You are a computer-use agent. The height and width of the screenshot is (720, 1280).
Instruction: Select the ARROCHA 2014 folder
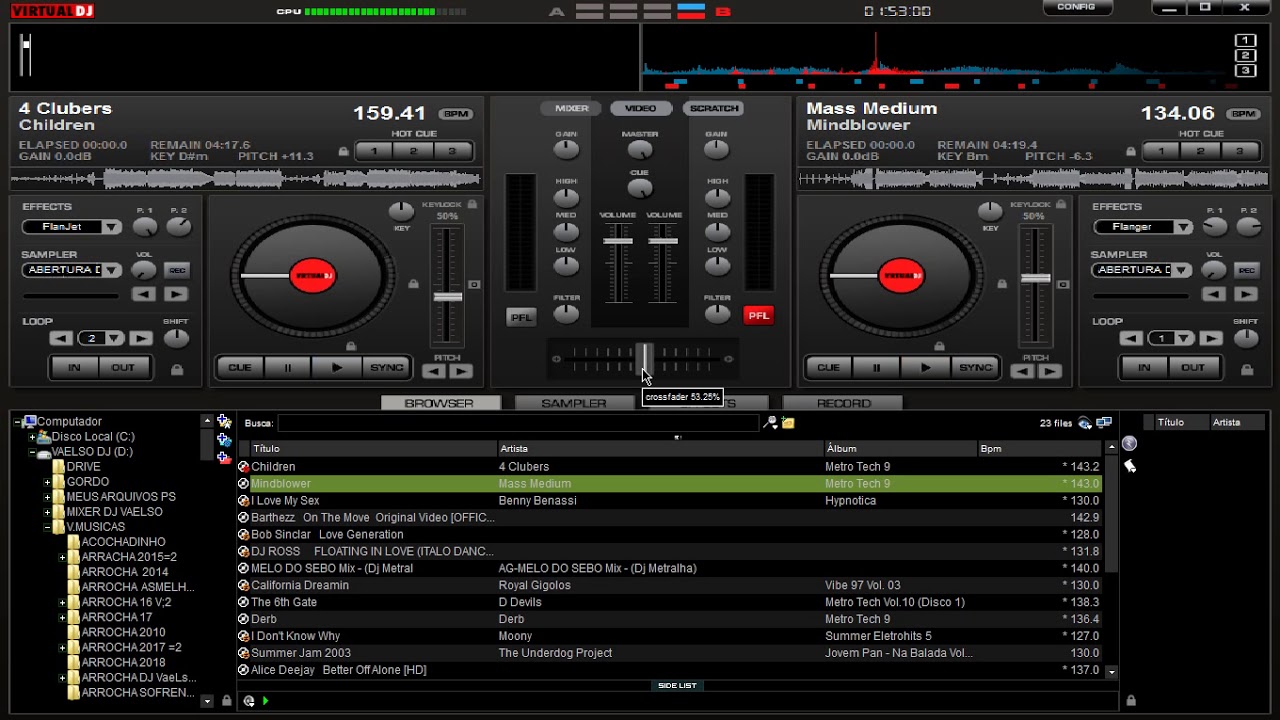[x=124, y=572]
